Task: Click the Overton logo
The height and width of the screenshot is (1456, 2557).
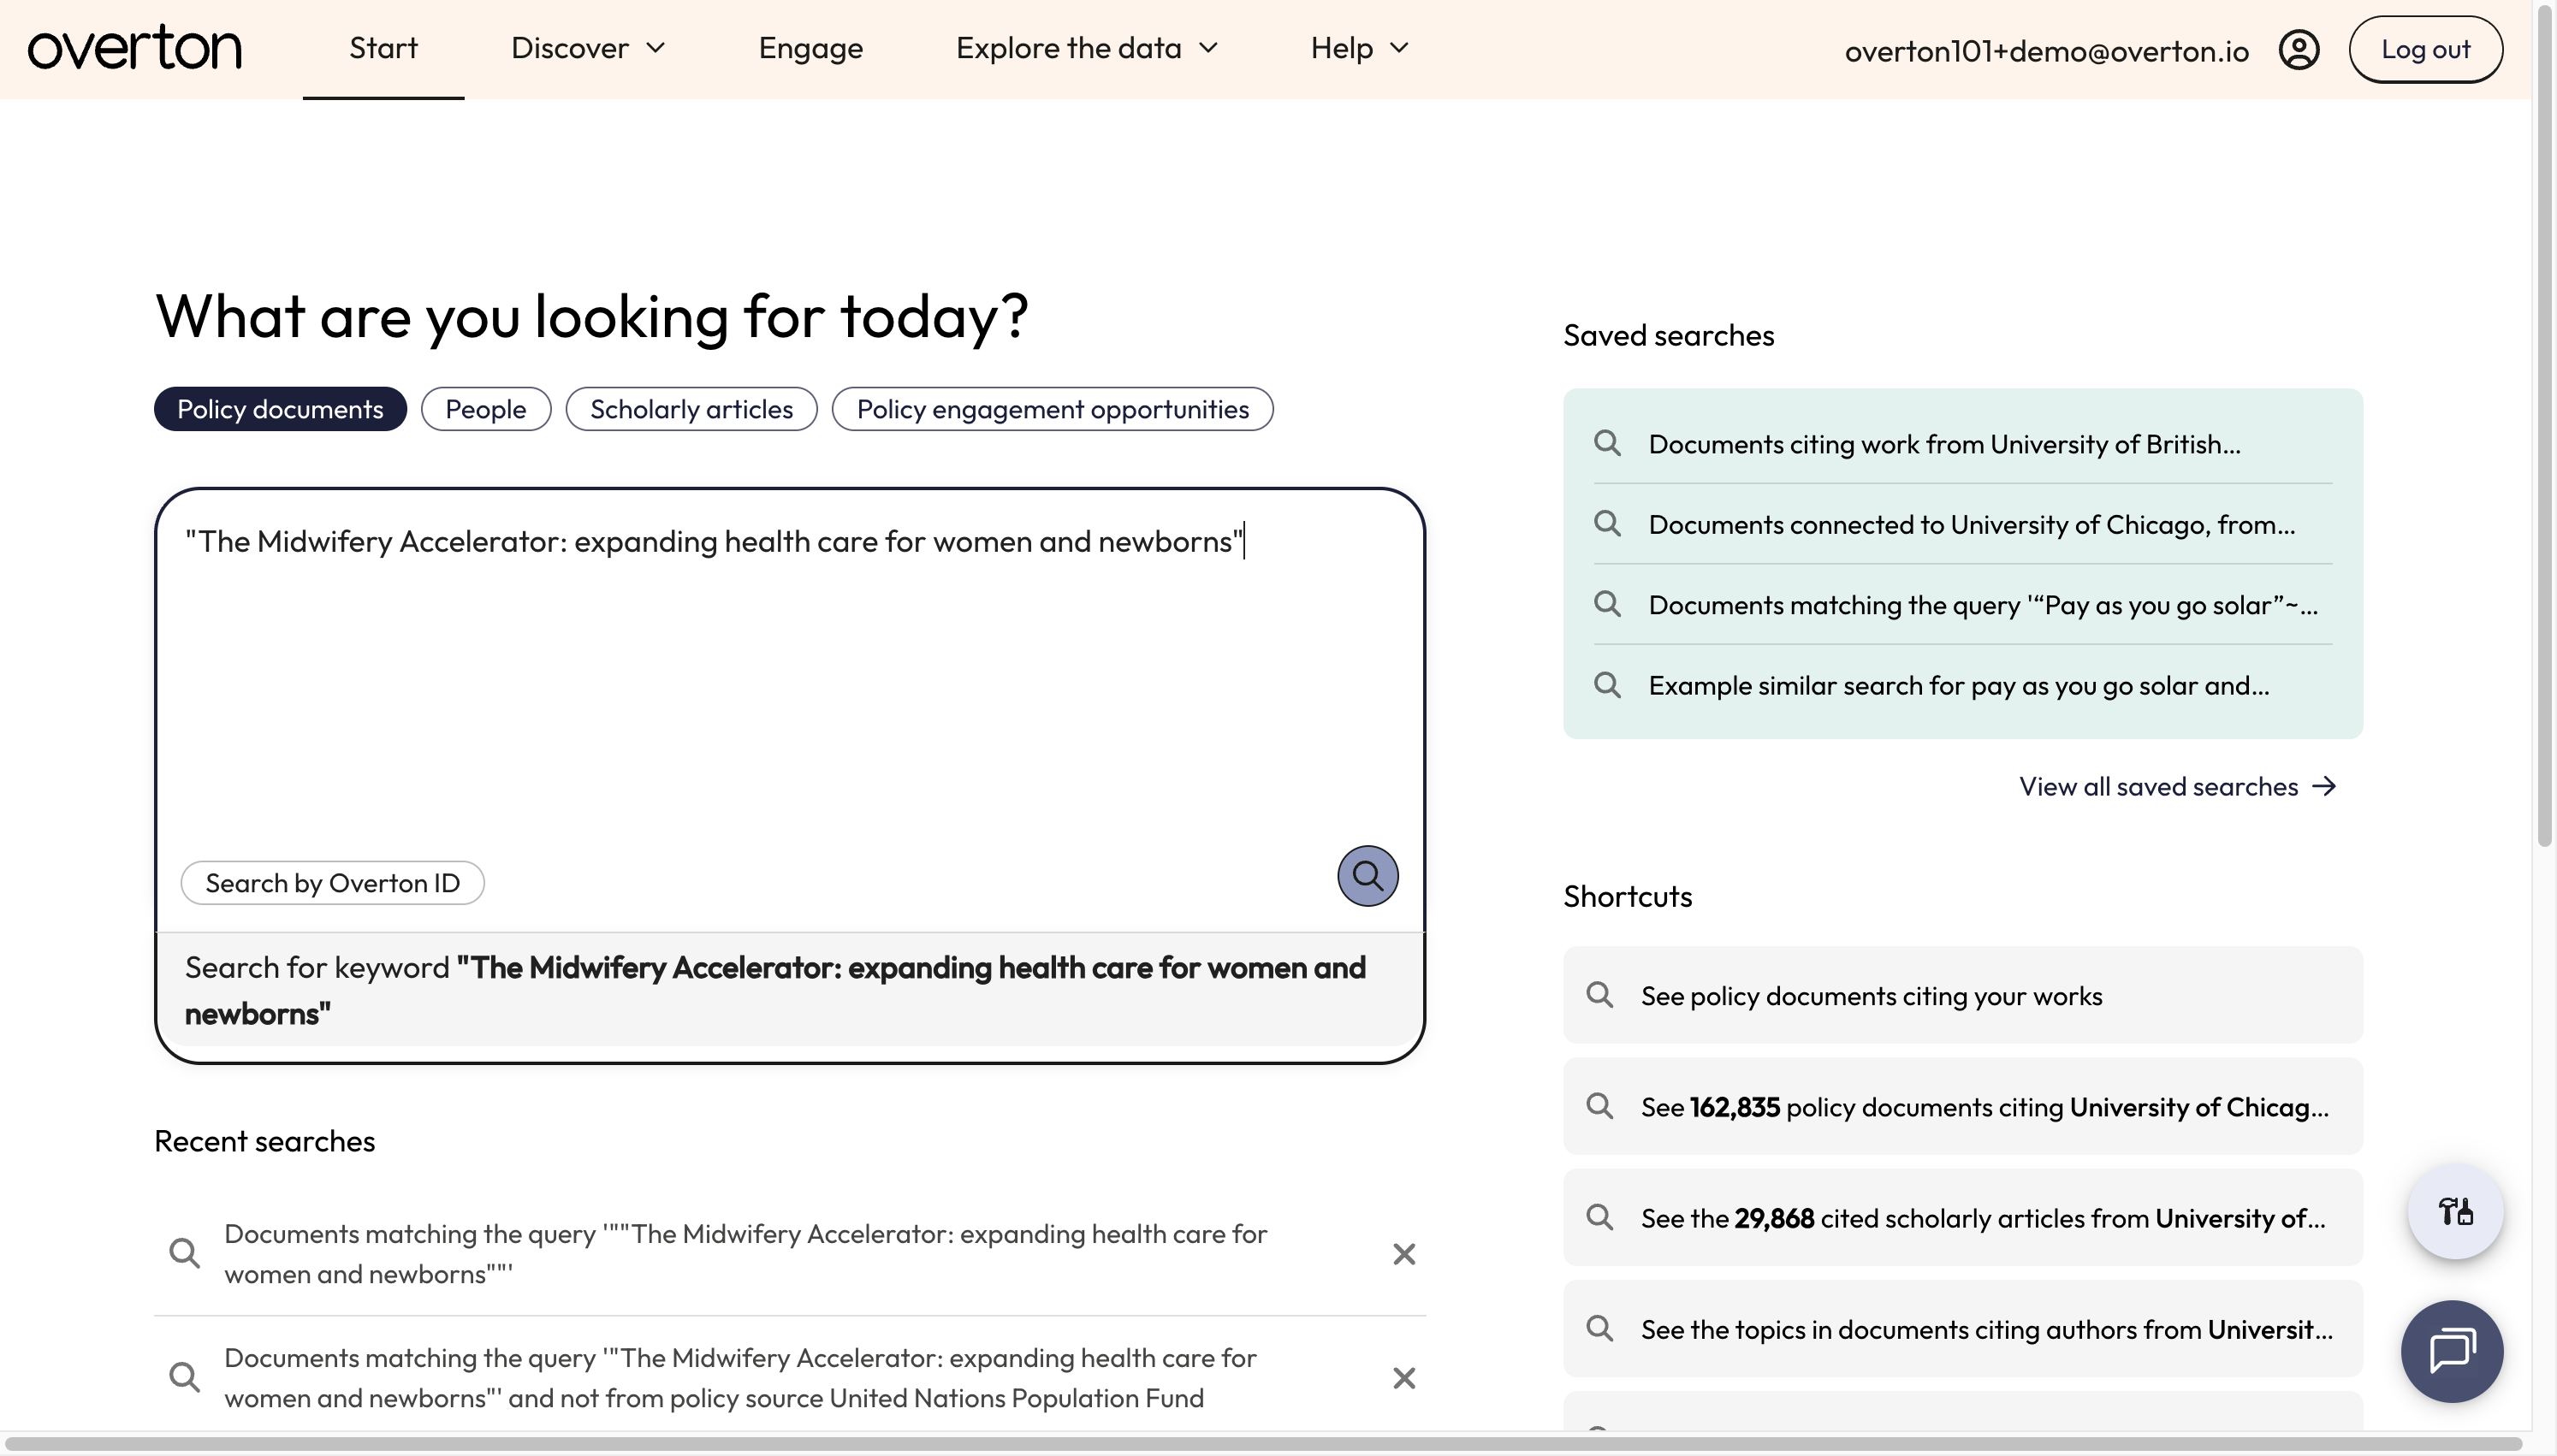Action: click(135, 48)
